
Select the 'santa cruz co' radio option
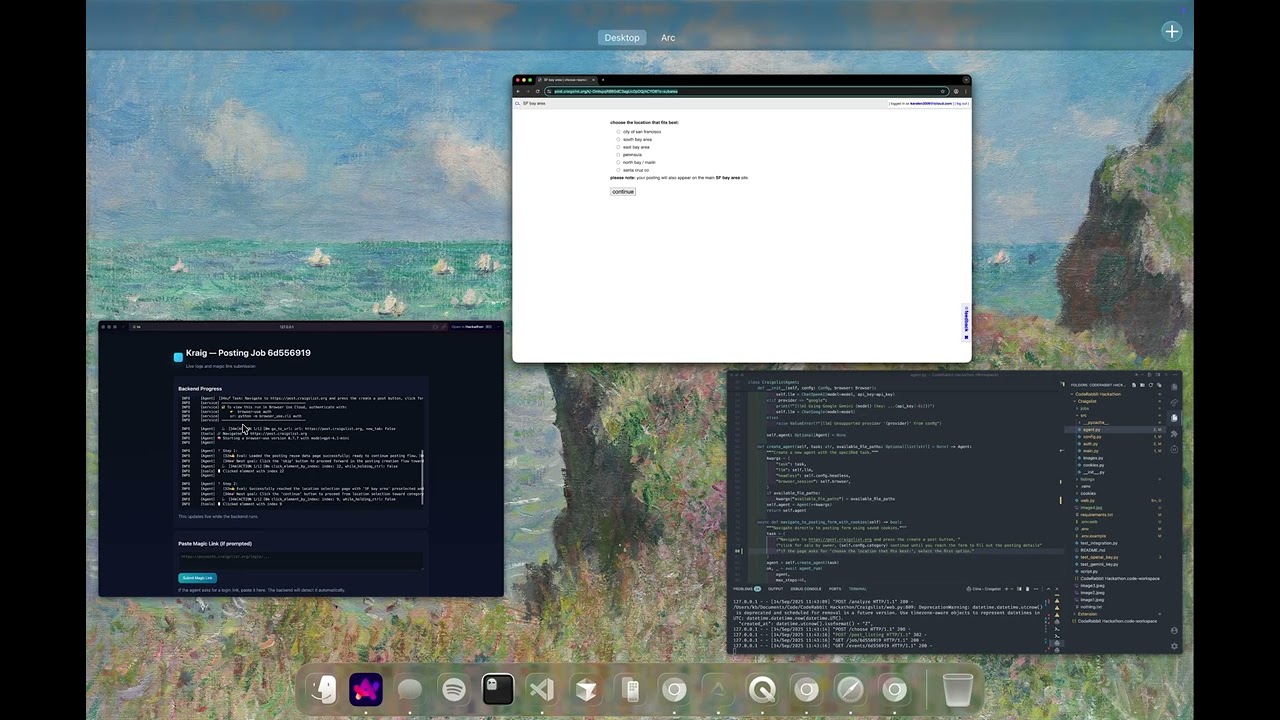[x=618, y=170]
